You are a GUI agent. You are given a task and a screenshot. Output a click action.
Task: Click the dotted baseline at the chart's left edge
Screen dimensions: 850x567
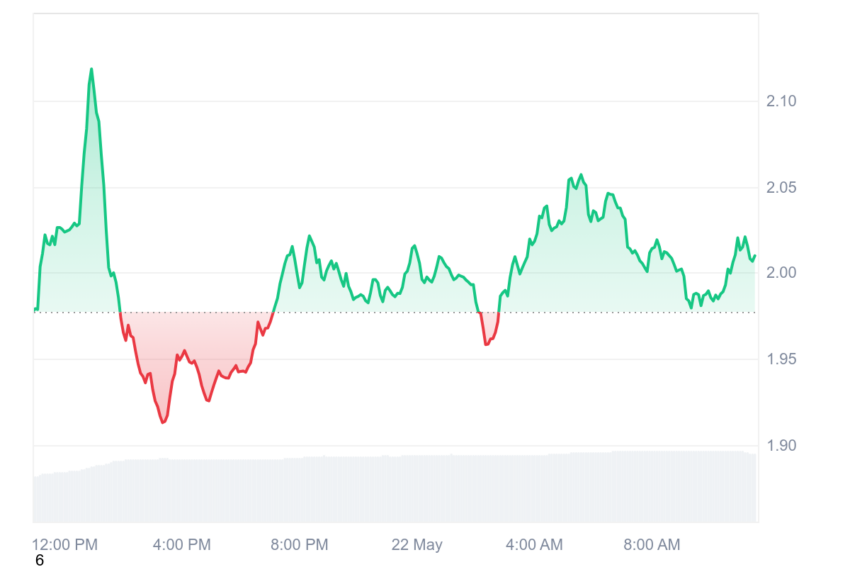click(x=36, y=312)
